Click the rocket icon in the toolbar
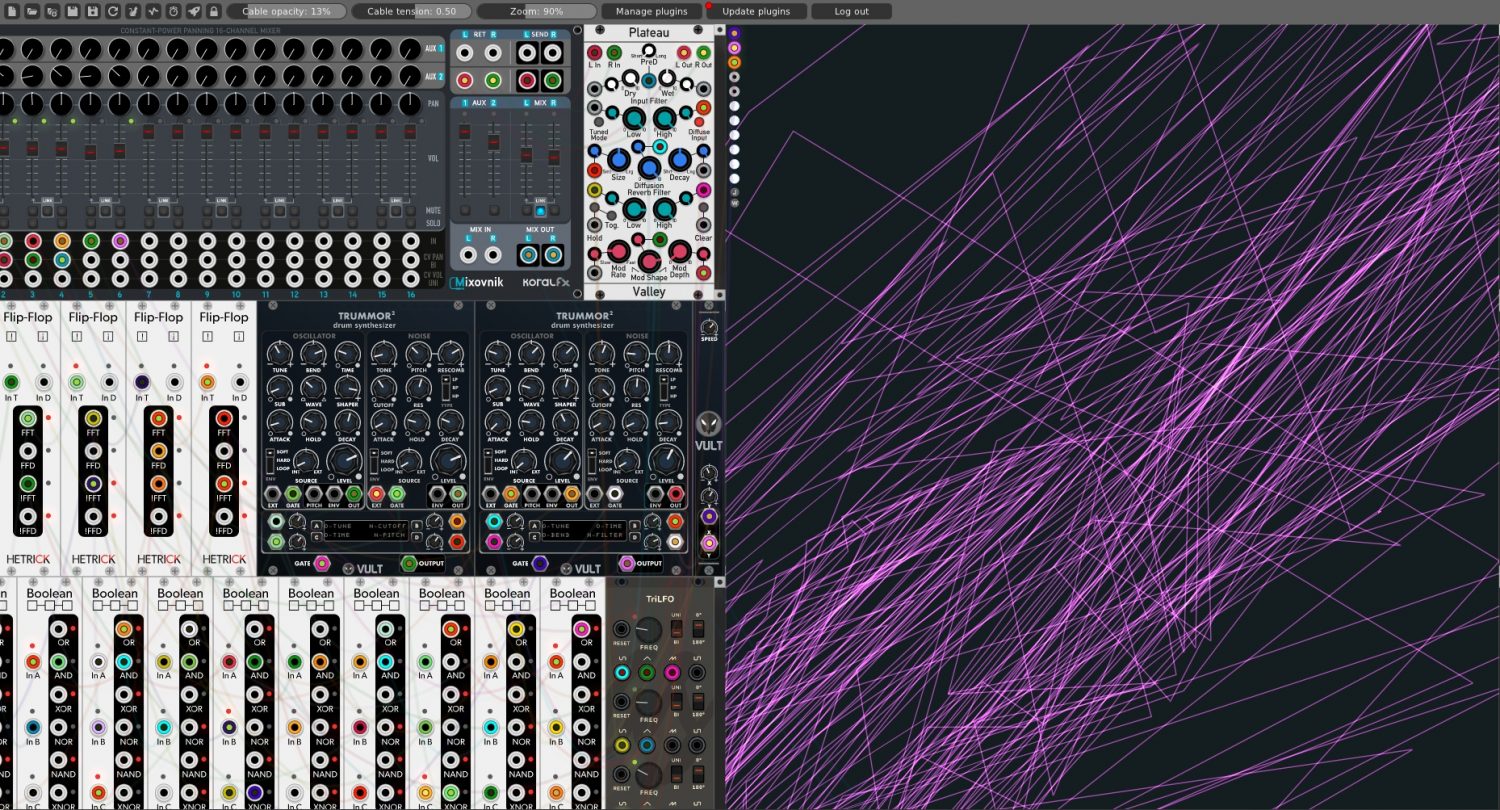 click(x=193, y=11)
